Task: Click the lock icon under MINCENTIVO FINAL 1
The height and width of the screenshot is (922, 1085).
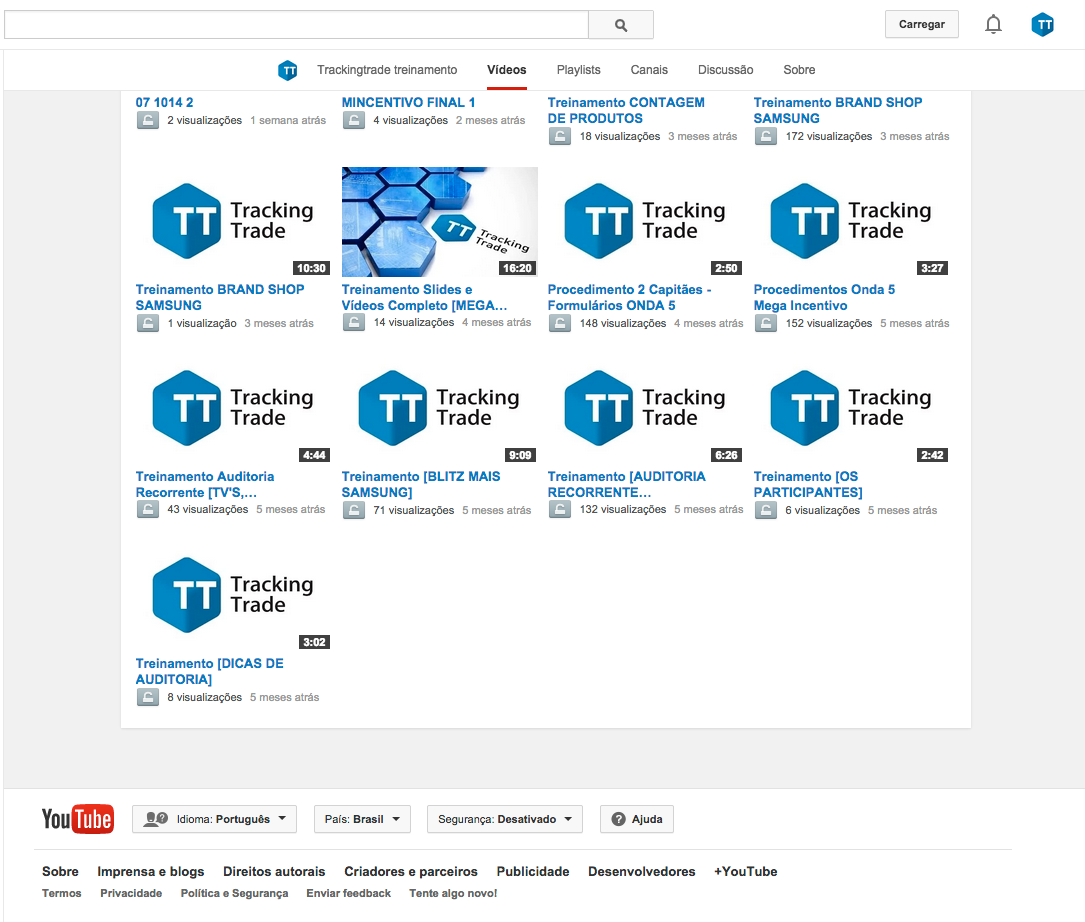Action: pyautogui.click(x=354, y=120)
